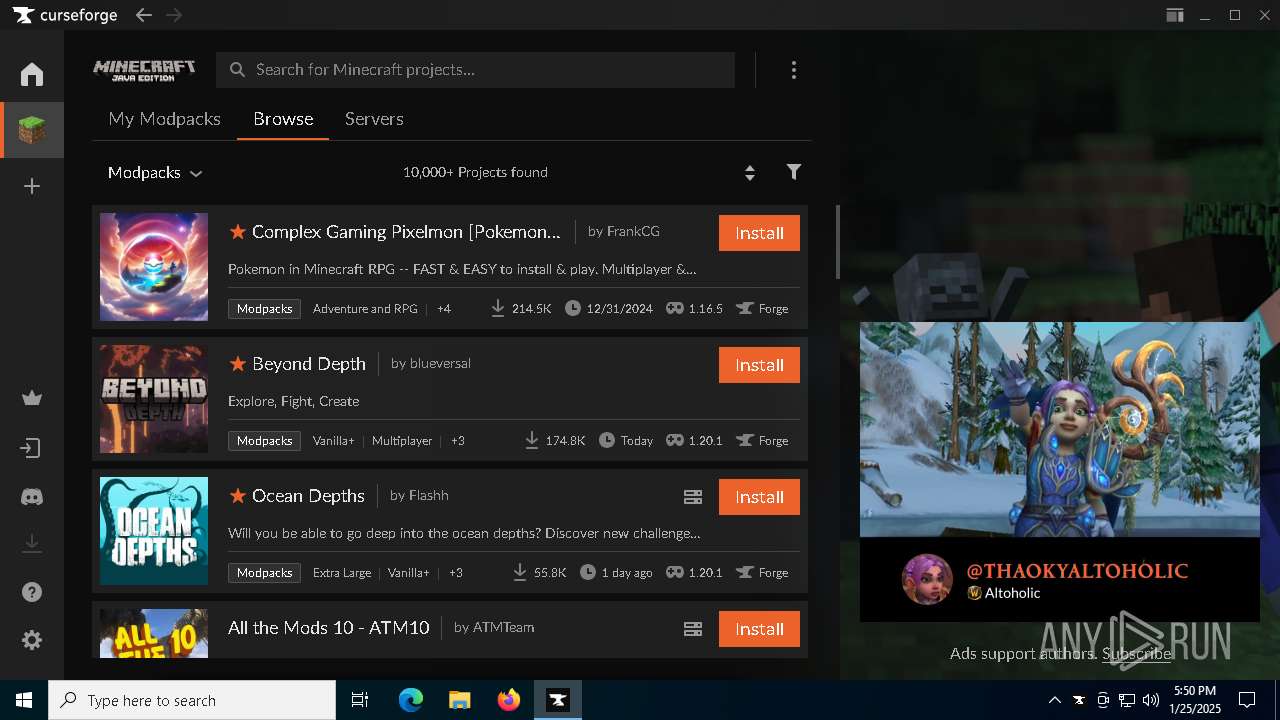Image resolution: width=1280 pixels, height=720 pixels.
Task: Click the Windows taskbar search box
Action: tap(192, 700)
